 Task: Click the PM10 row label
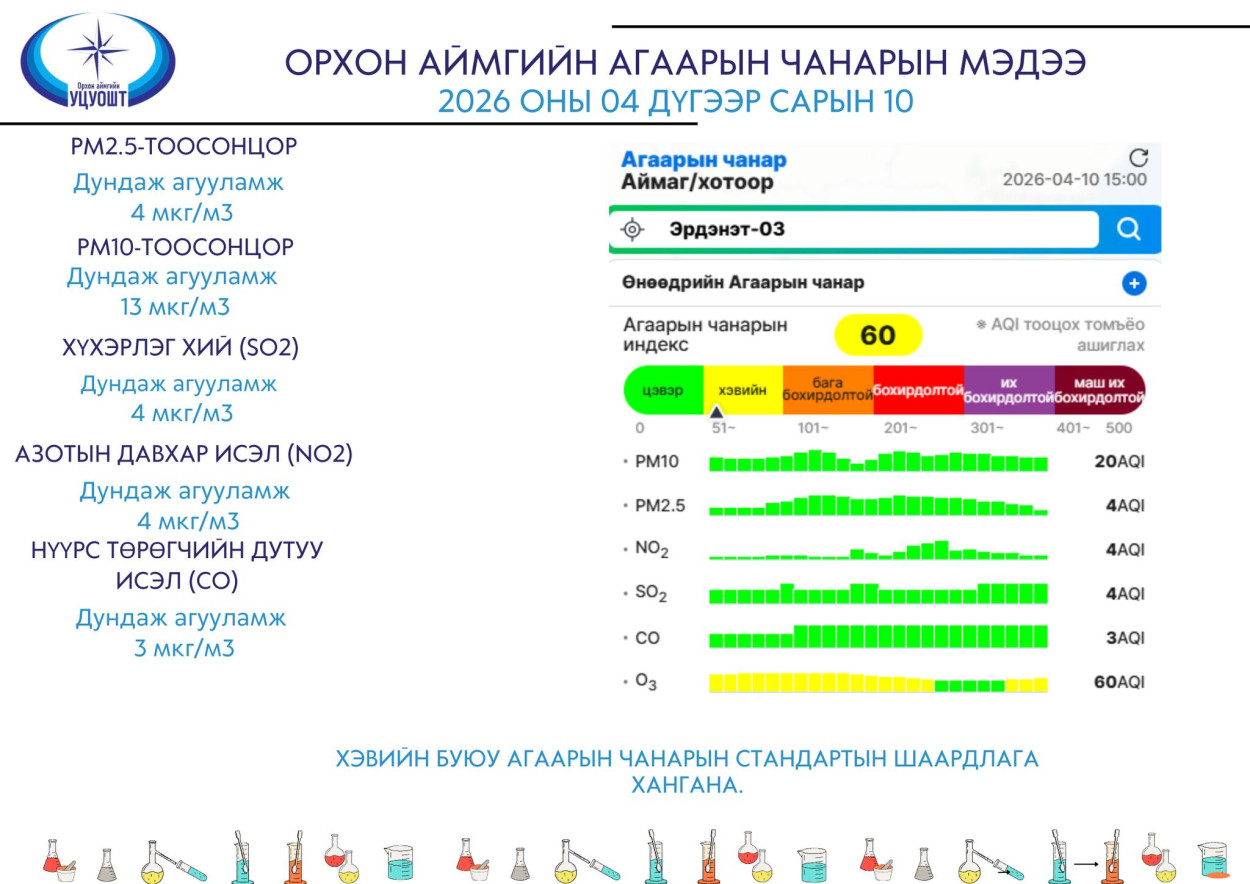pyautogui.click(x=655, y=463)
